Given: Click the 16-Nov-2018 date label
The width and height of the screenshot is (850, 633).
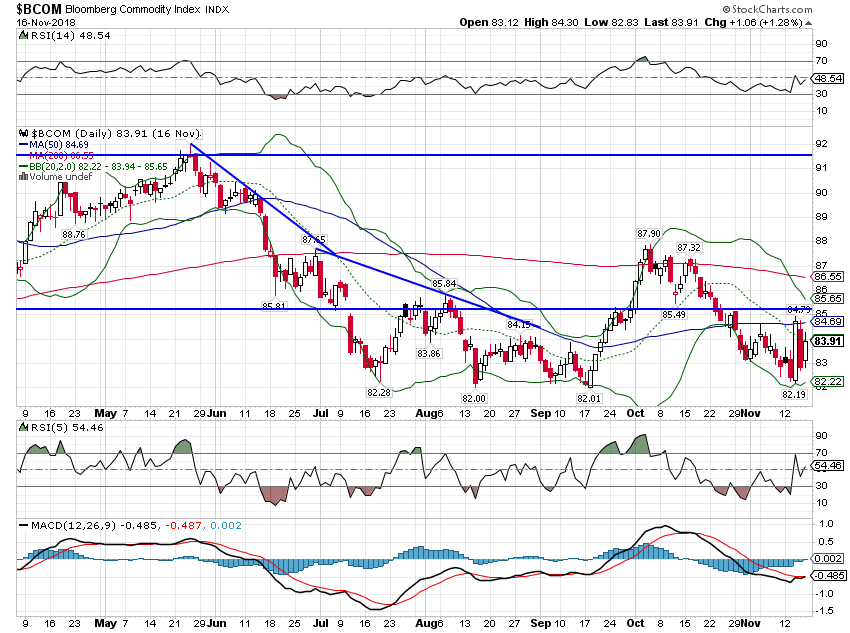Looking at the screenshot, I should click(46, 23).
